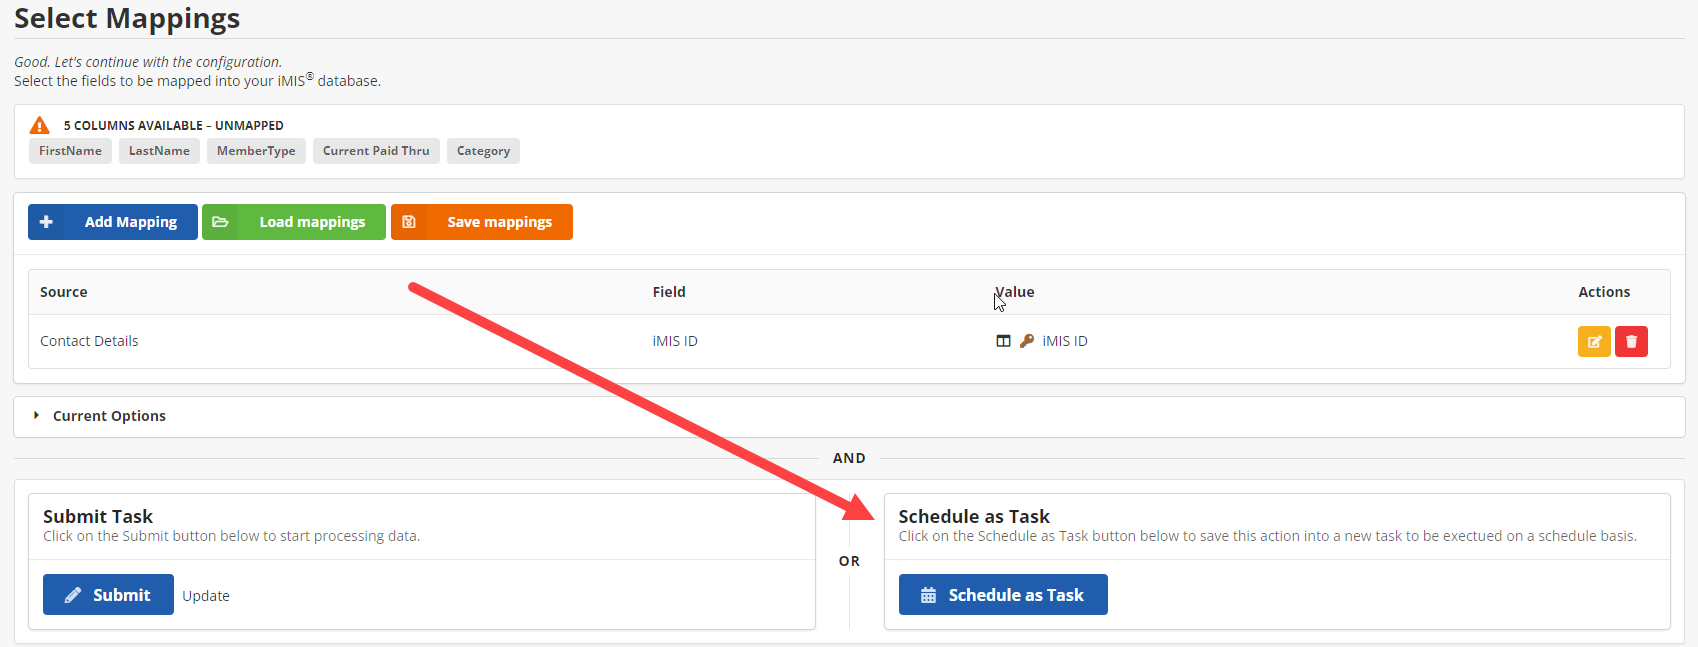Screen dimensions: 1698x647
Task: Pick the Current Paid Thru column tag
Action: pos(376,151)
